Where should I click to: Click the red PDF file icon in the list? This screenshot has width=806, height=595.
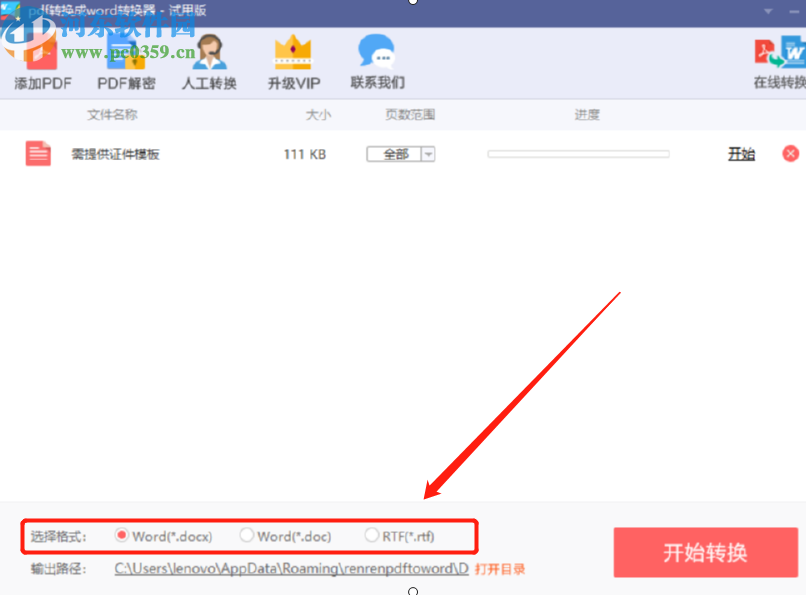[37, 153]
